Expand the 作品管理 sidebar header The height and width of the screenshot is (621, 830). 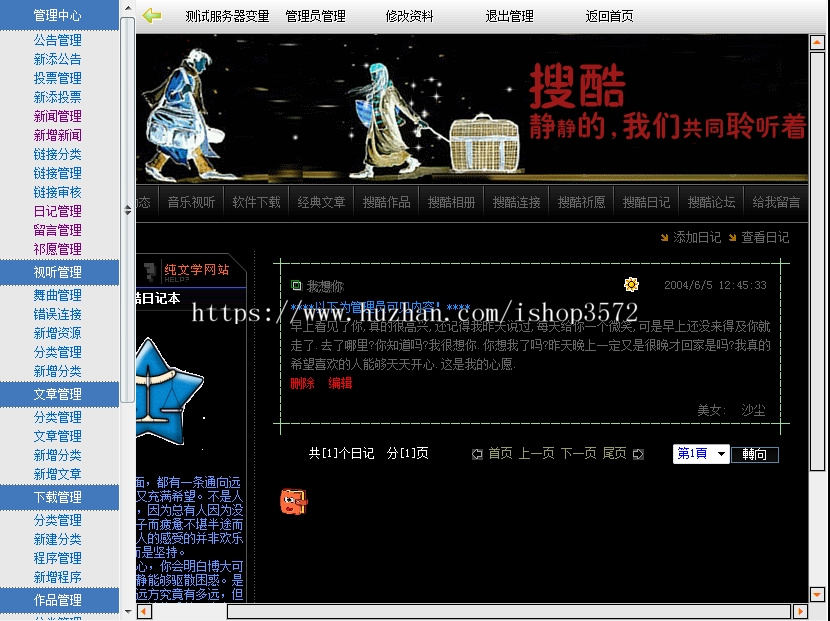coord(59,600)
